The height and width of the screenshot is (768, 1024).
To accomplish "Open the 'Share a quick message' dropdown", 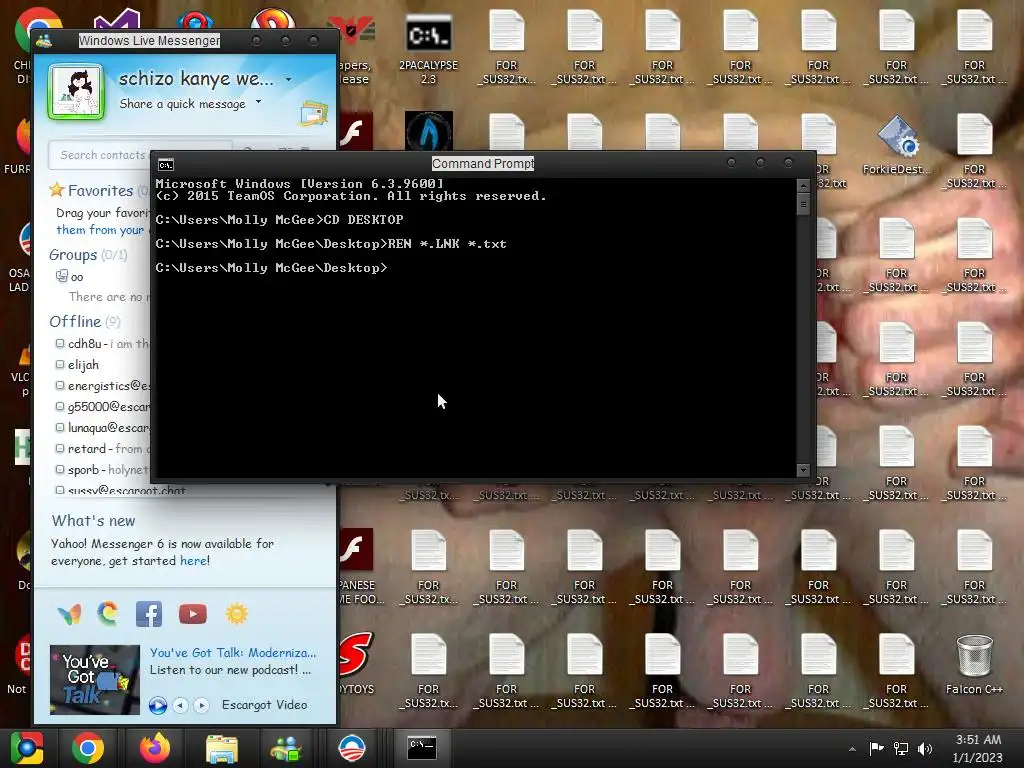I will [x=259, y=102].
